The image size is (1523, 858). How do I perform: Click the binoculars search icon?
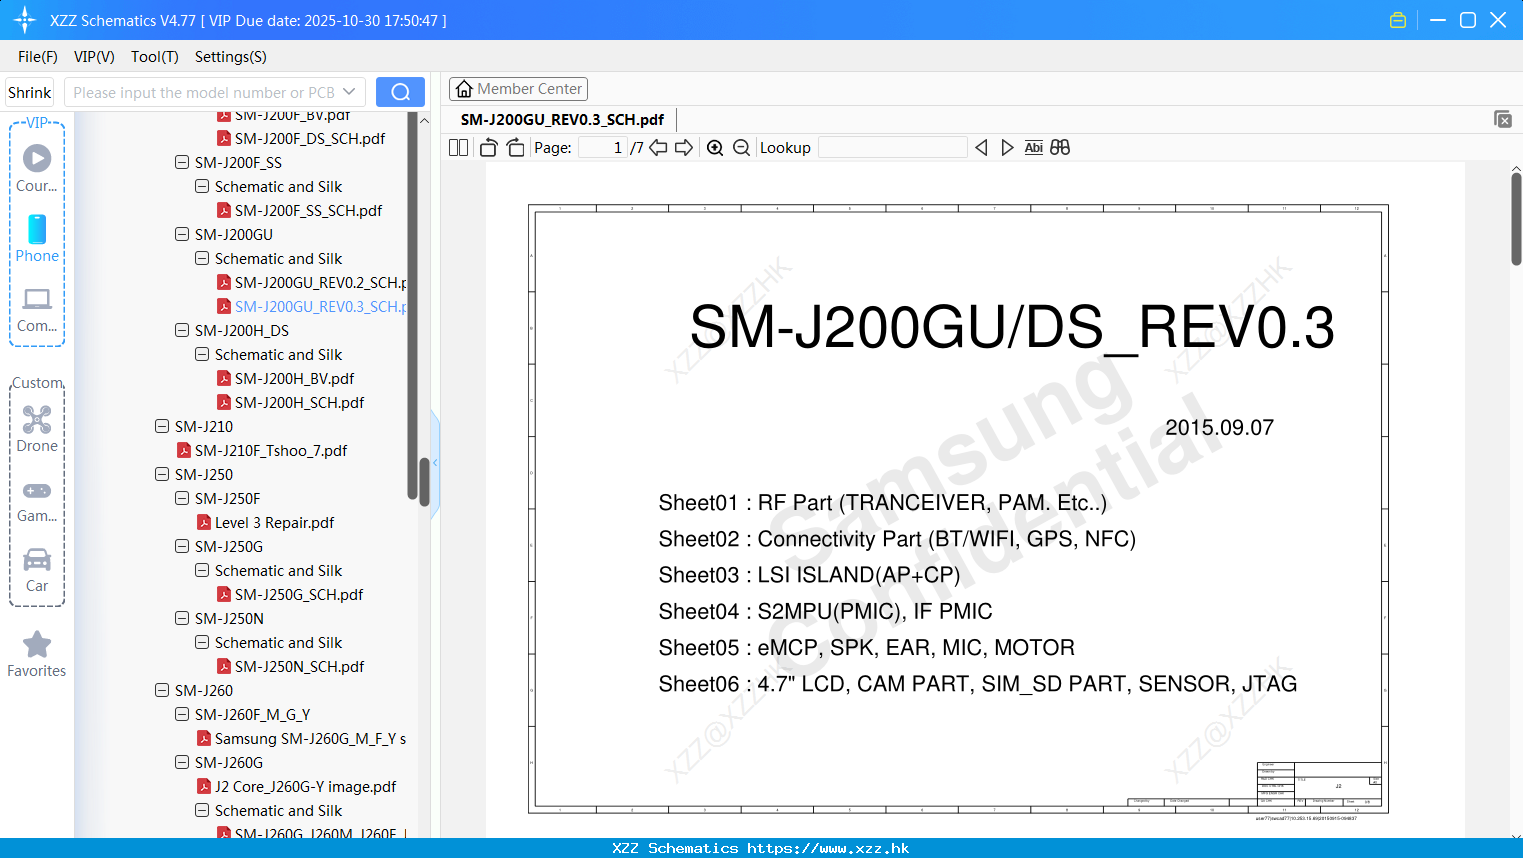(1060, 148)
